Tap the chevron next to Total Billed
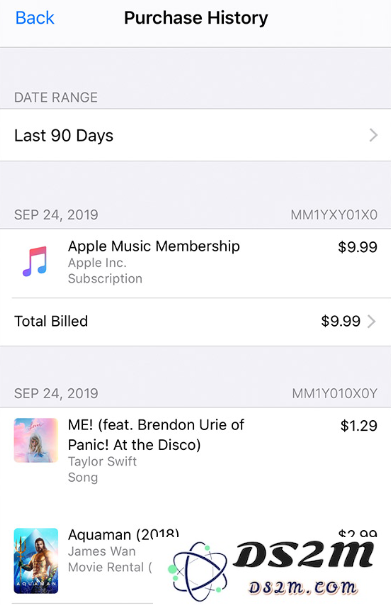 click(x=371, y=321)
